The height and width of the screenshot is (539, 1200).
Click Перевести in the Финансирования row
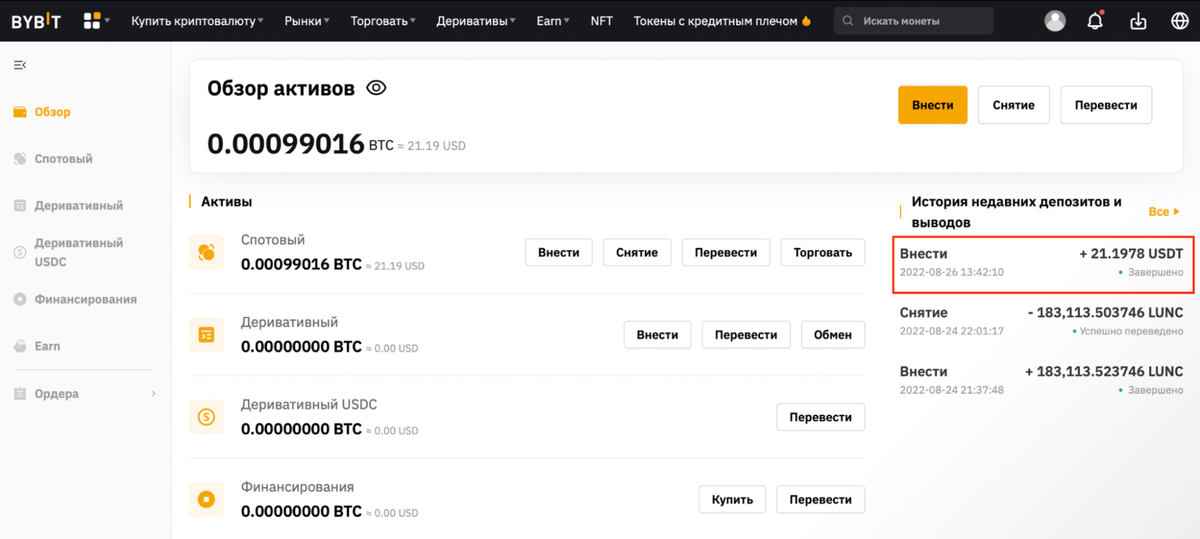pos(820,499)
